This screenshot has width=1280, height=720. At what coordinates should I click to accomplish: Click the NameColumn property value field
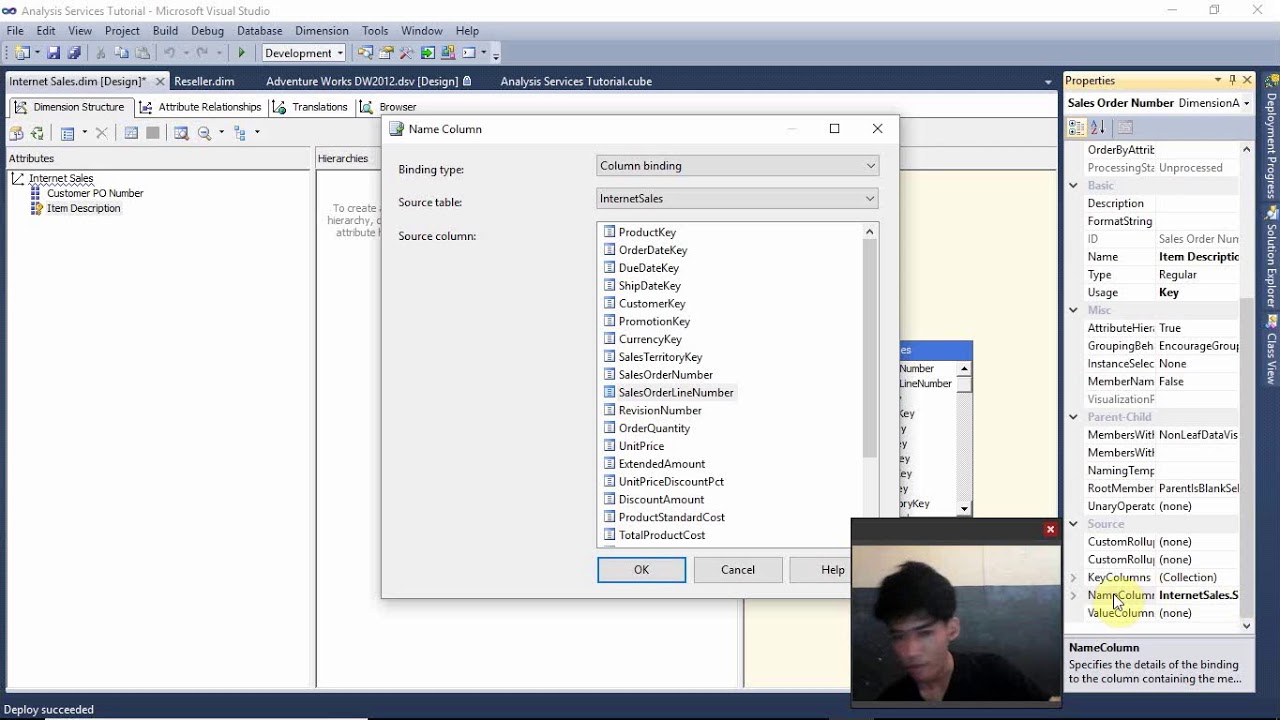point(1198,595)
